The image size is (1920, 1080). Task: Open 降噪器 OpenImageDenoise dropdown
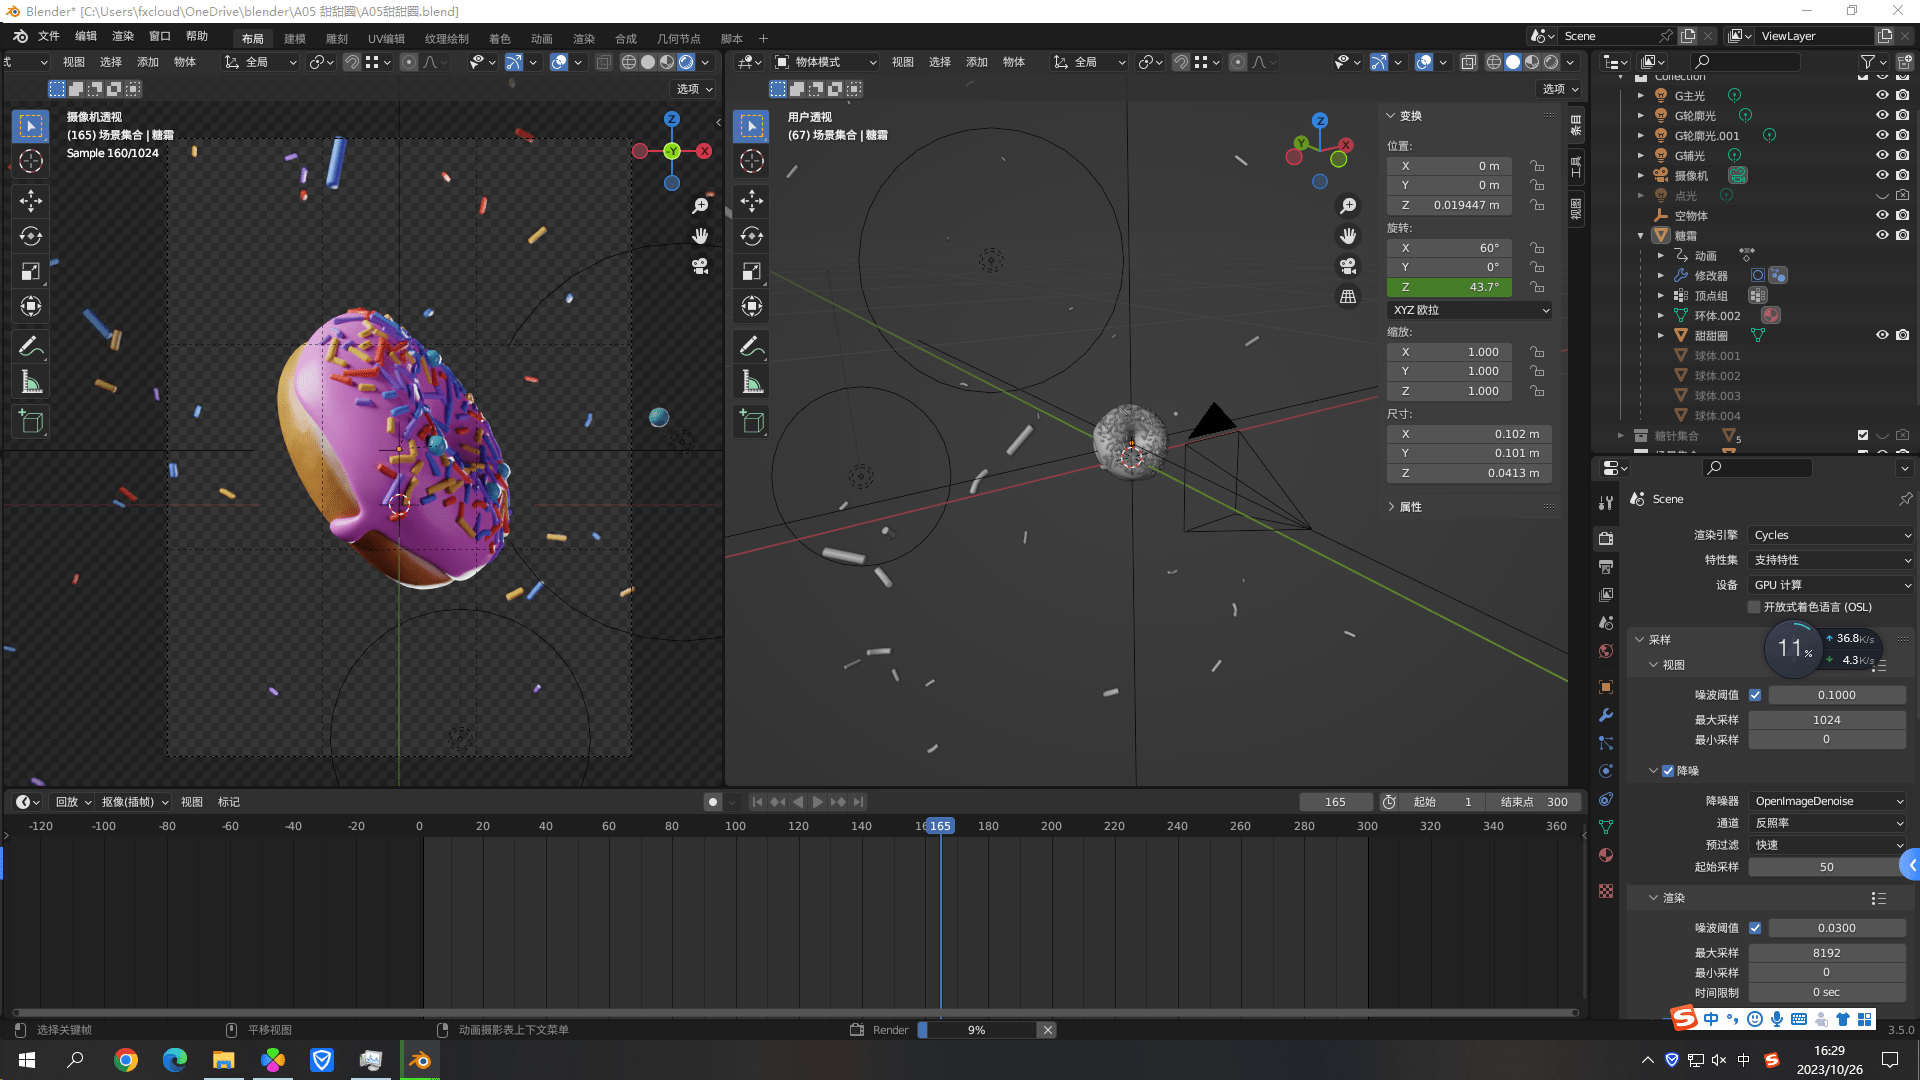coord(1828,801)
